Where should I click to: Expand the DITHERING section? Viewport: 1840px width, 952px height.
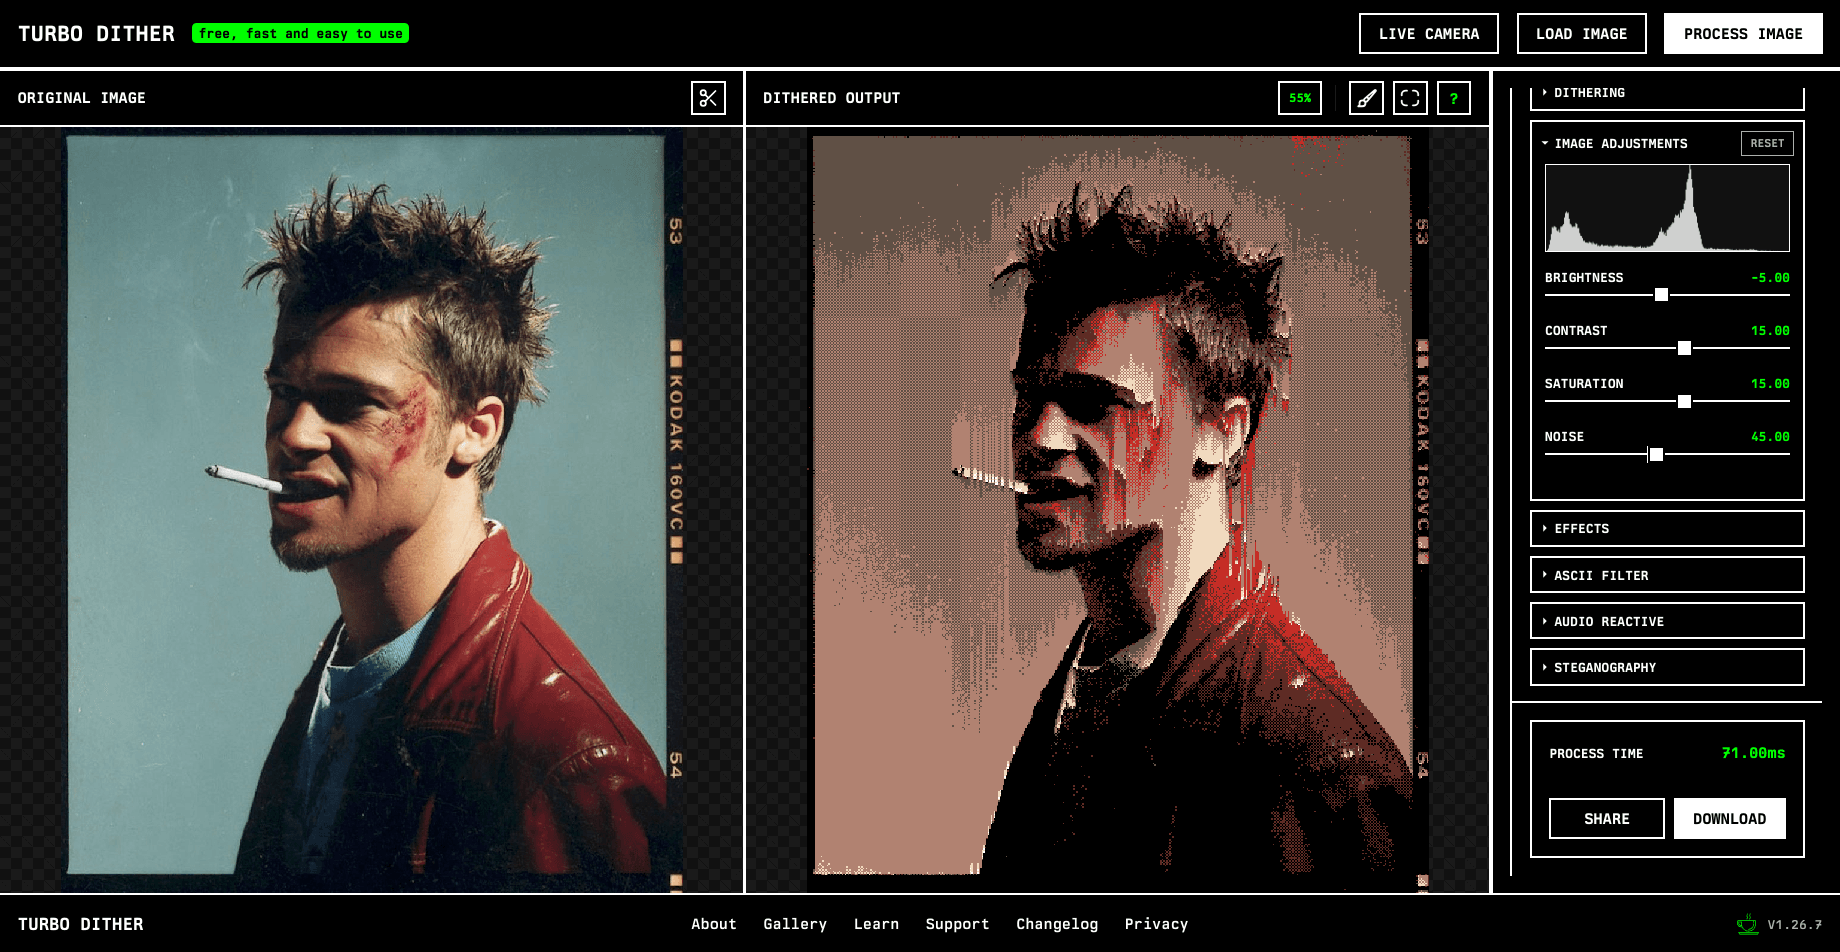1666,92
